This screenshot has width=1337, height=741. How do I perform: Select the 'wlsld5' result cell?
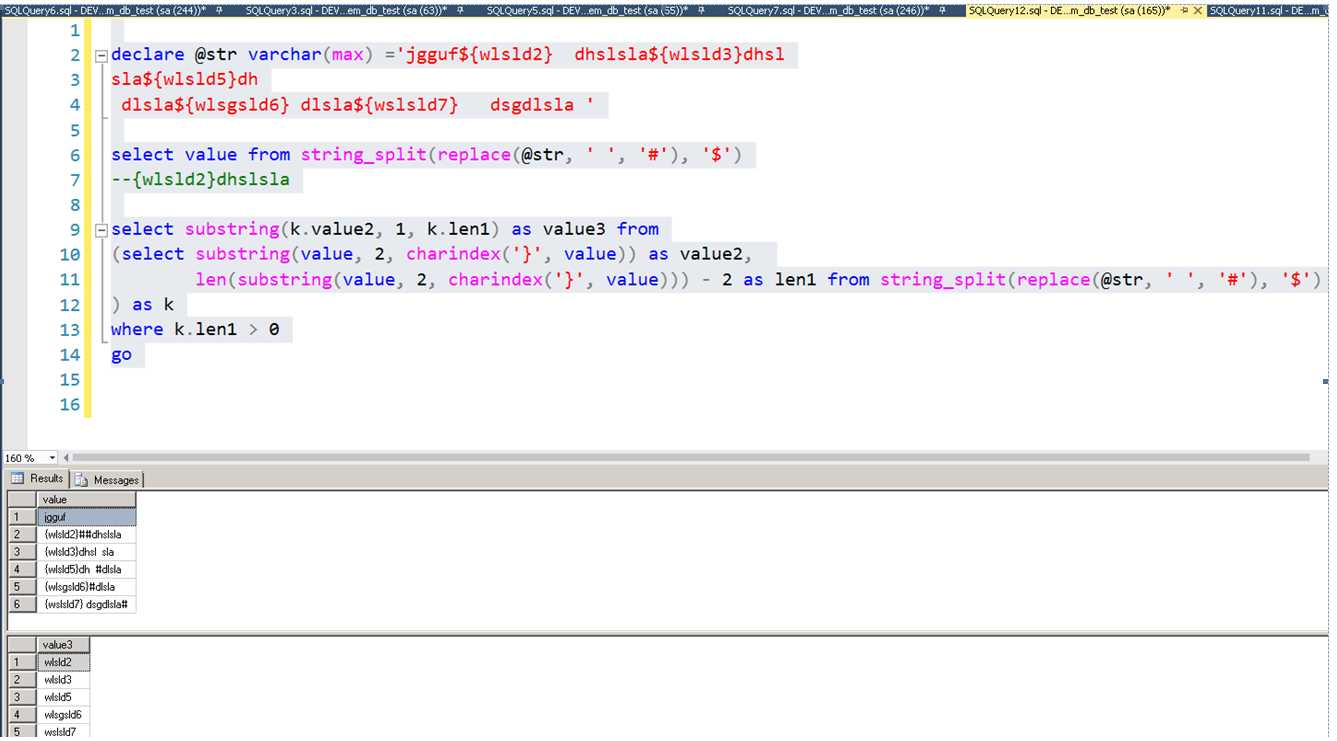[63, 697]
